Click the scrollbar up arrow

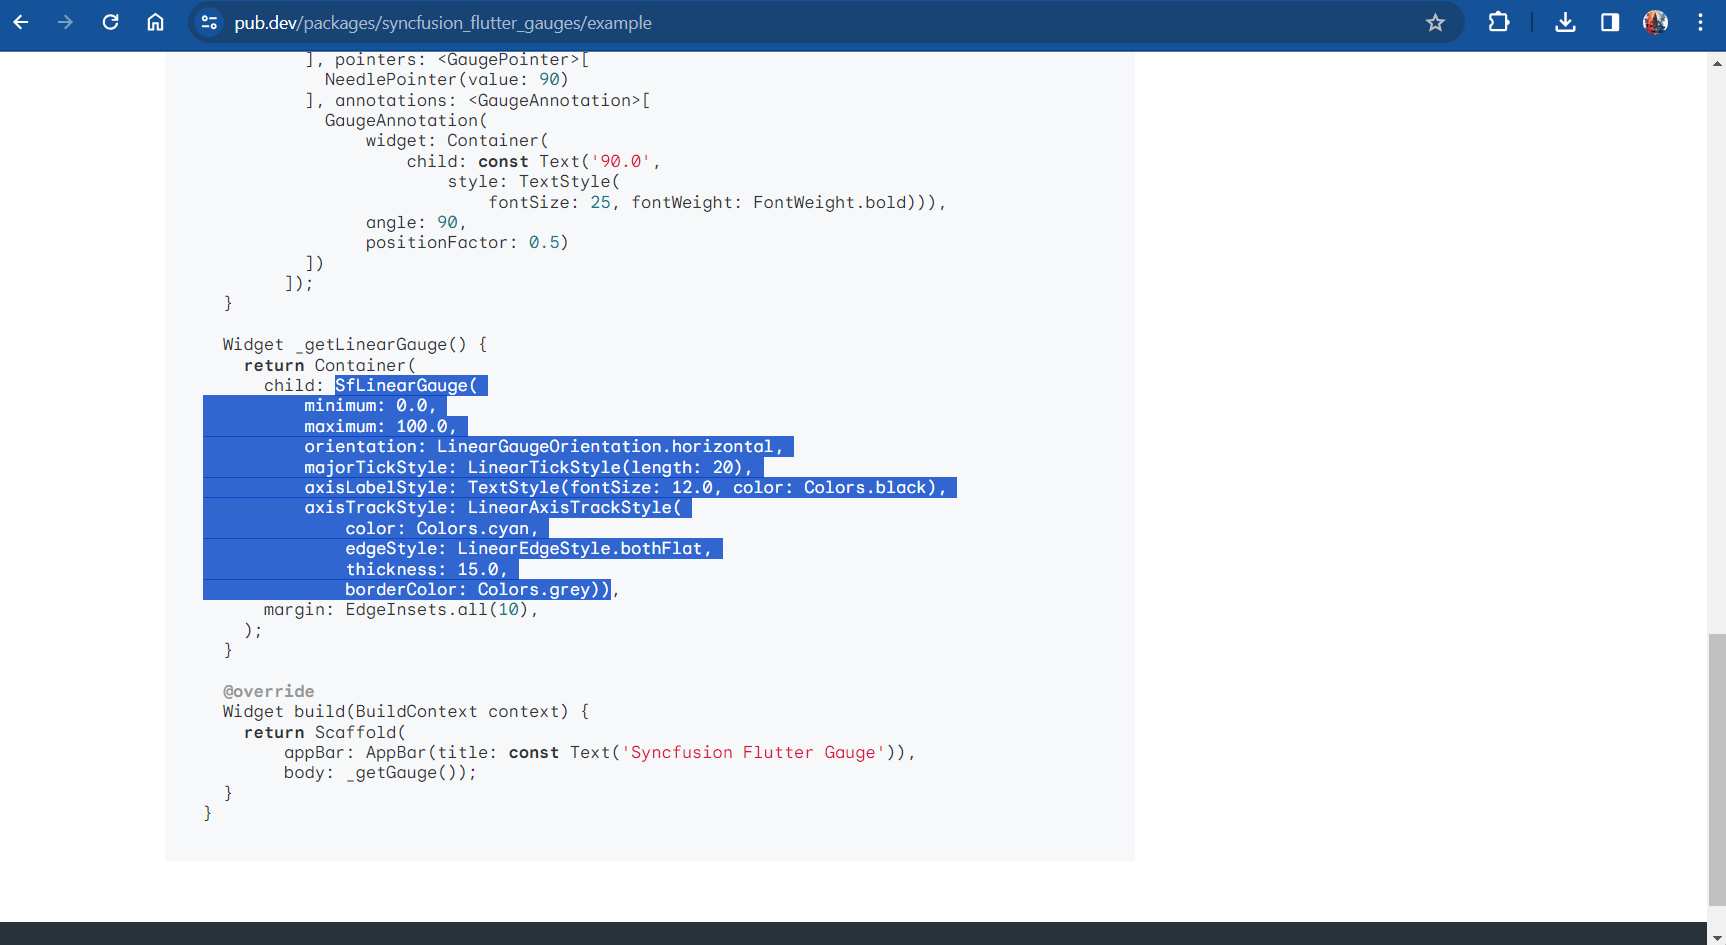[x=1717, y=63]
